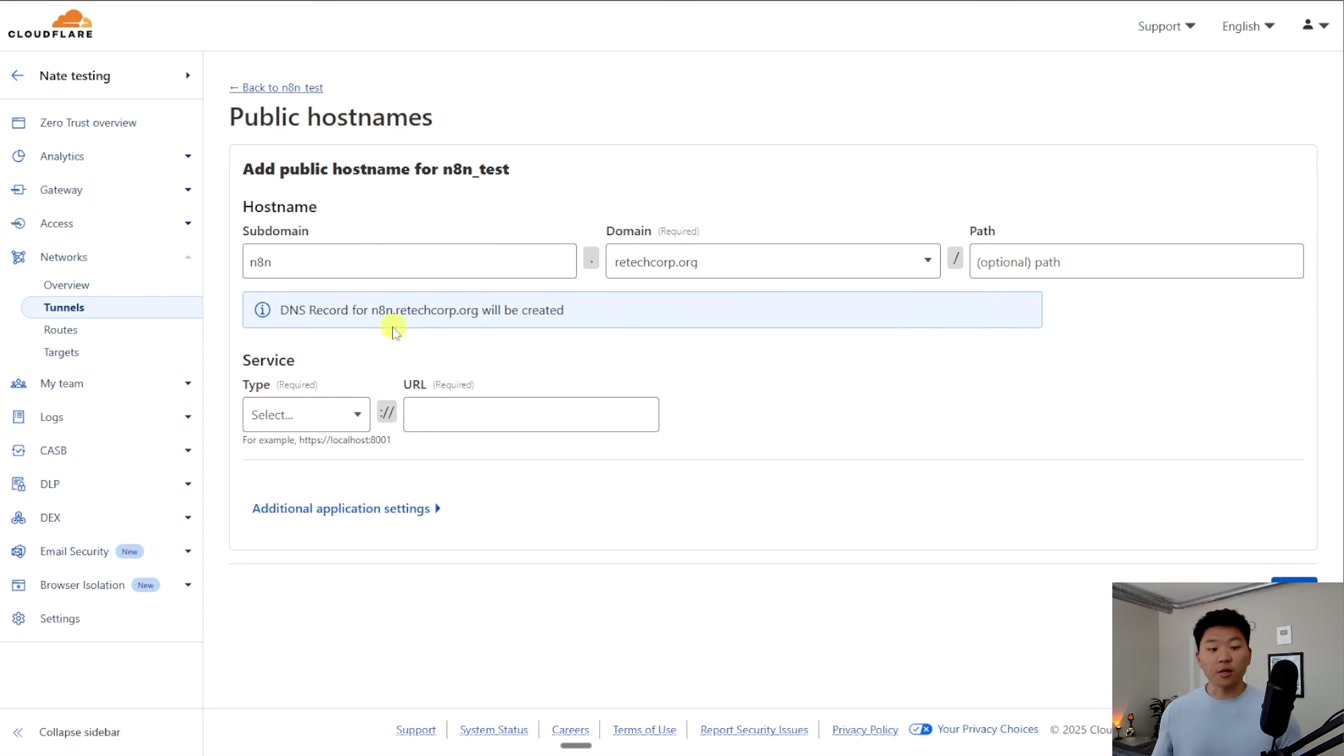
Task: Expand the DLP menu arrow
Action: [x=187, y=484]
